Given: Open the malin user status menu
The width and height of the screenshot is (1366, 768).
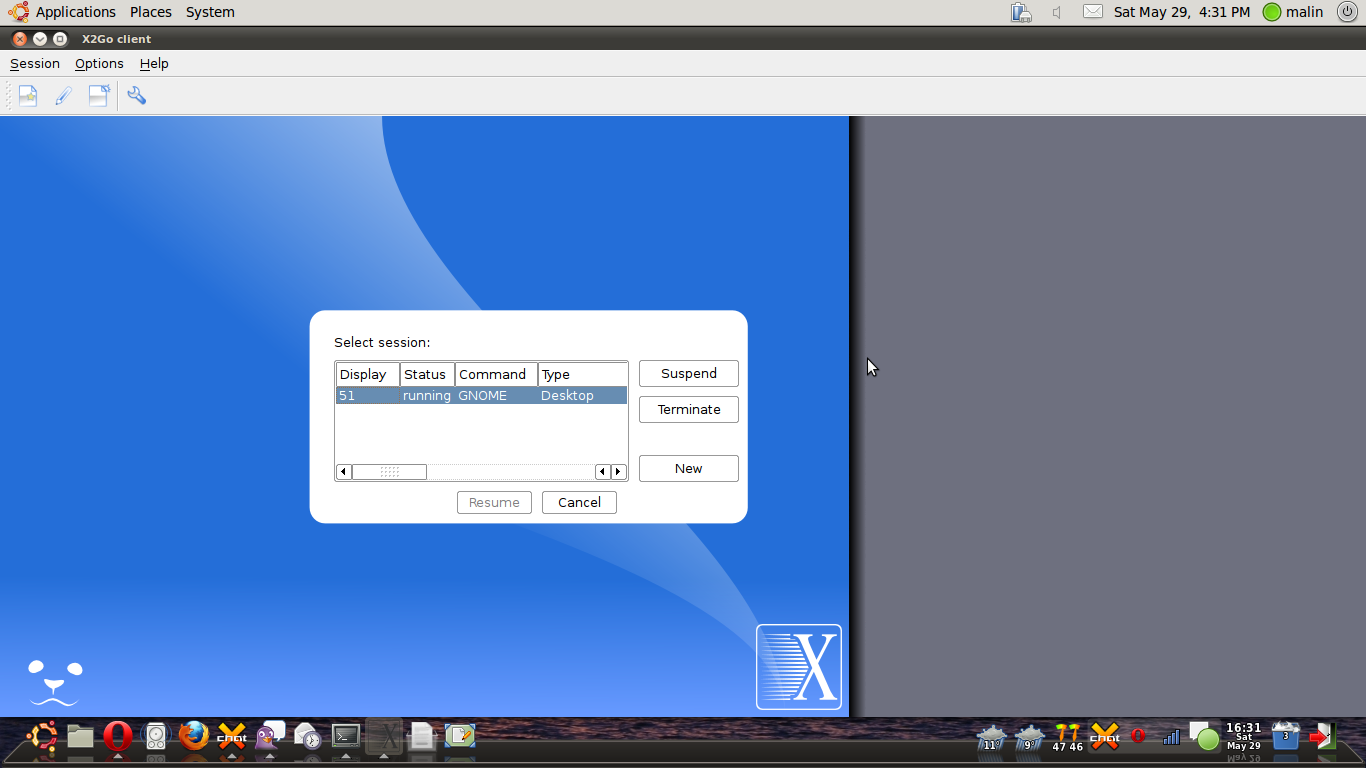Looking at the screenshot, I should coord(1293,12).
